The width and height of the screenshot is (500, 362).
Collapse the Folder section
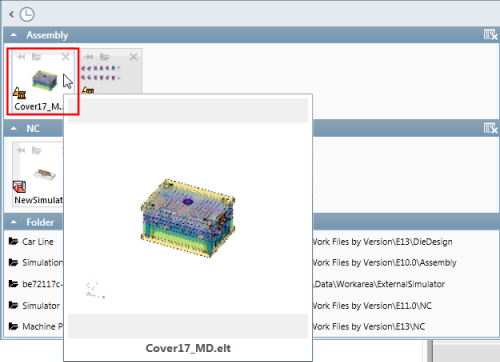point(14,222)
